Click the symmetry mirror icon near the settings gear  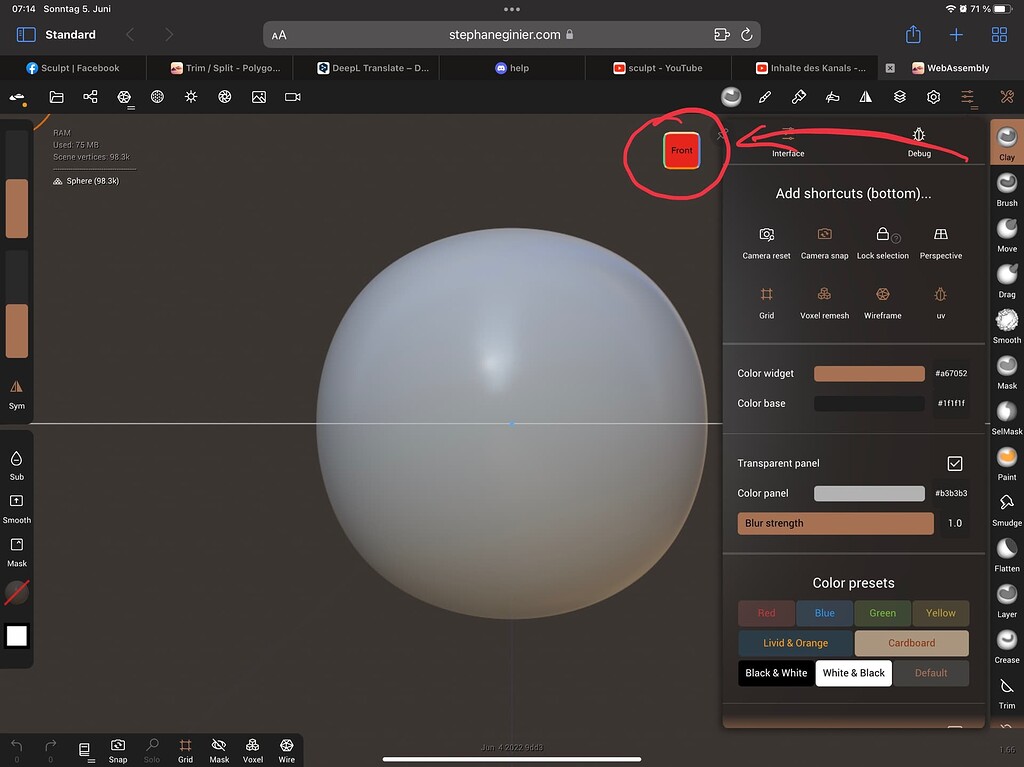click(865, 97)
